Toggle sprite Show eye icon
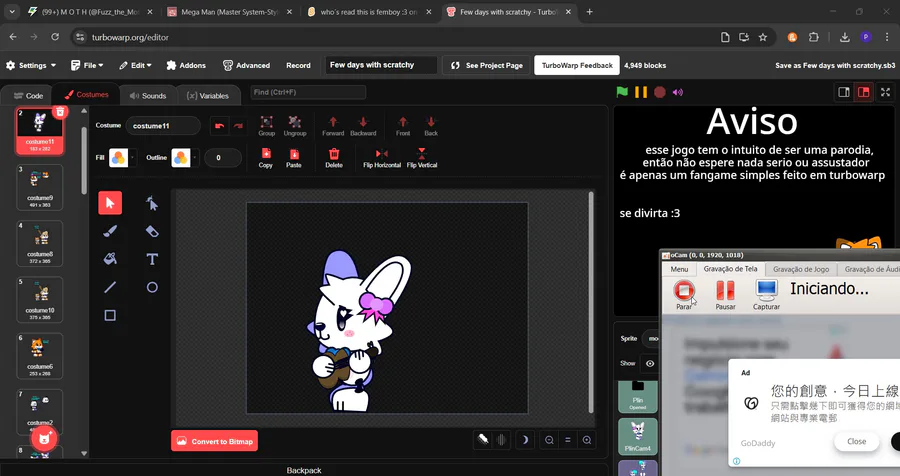This screenshot has height=476, width=900. coord(650,363)
